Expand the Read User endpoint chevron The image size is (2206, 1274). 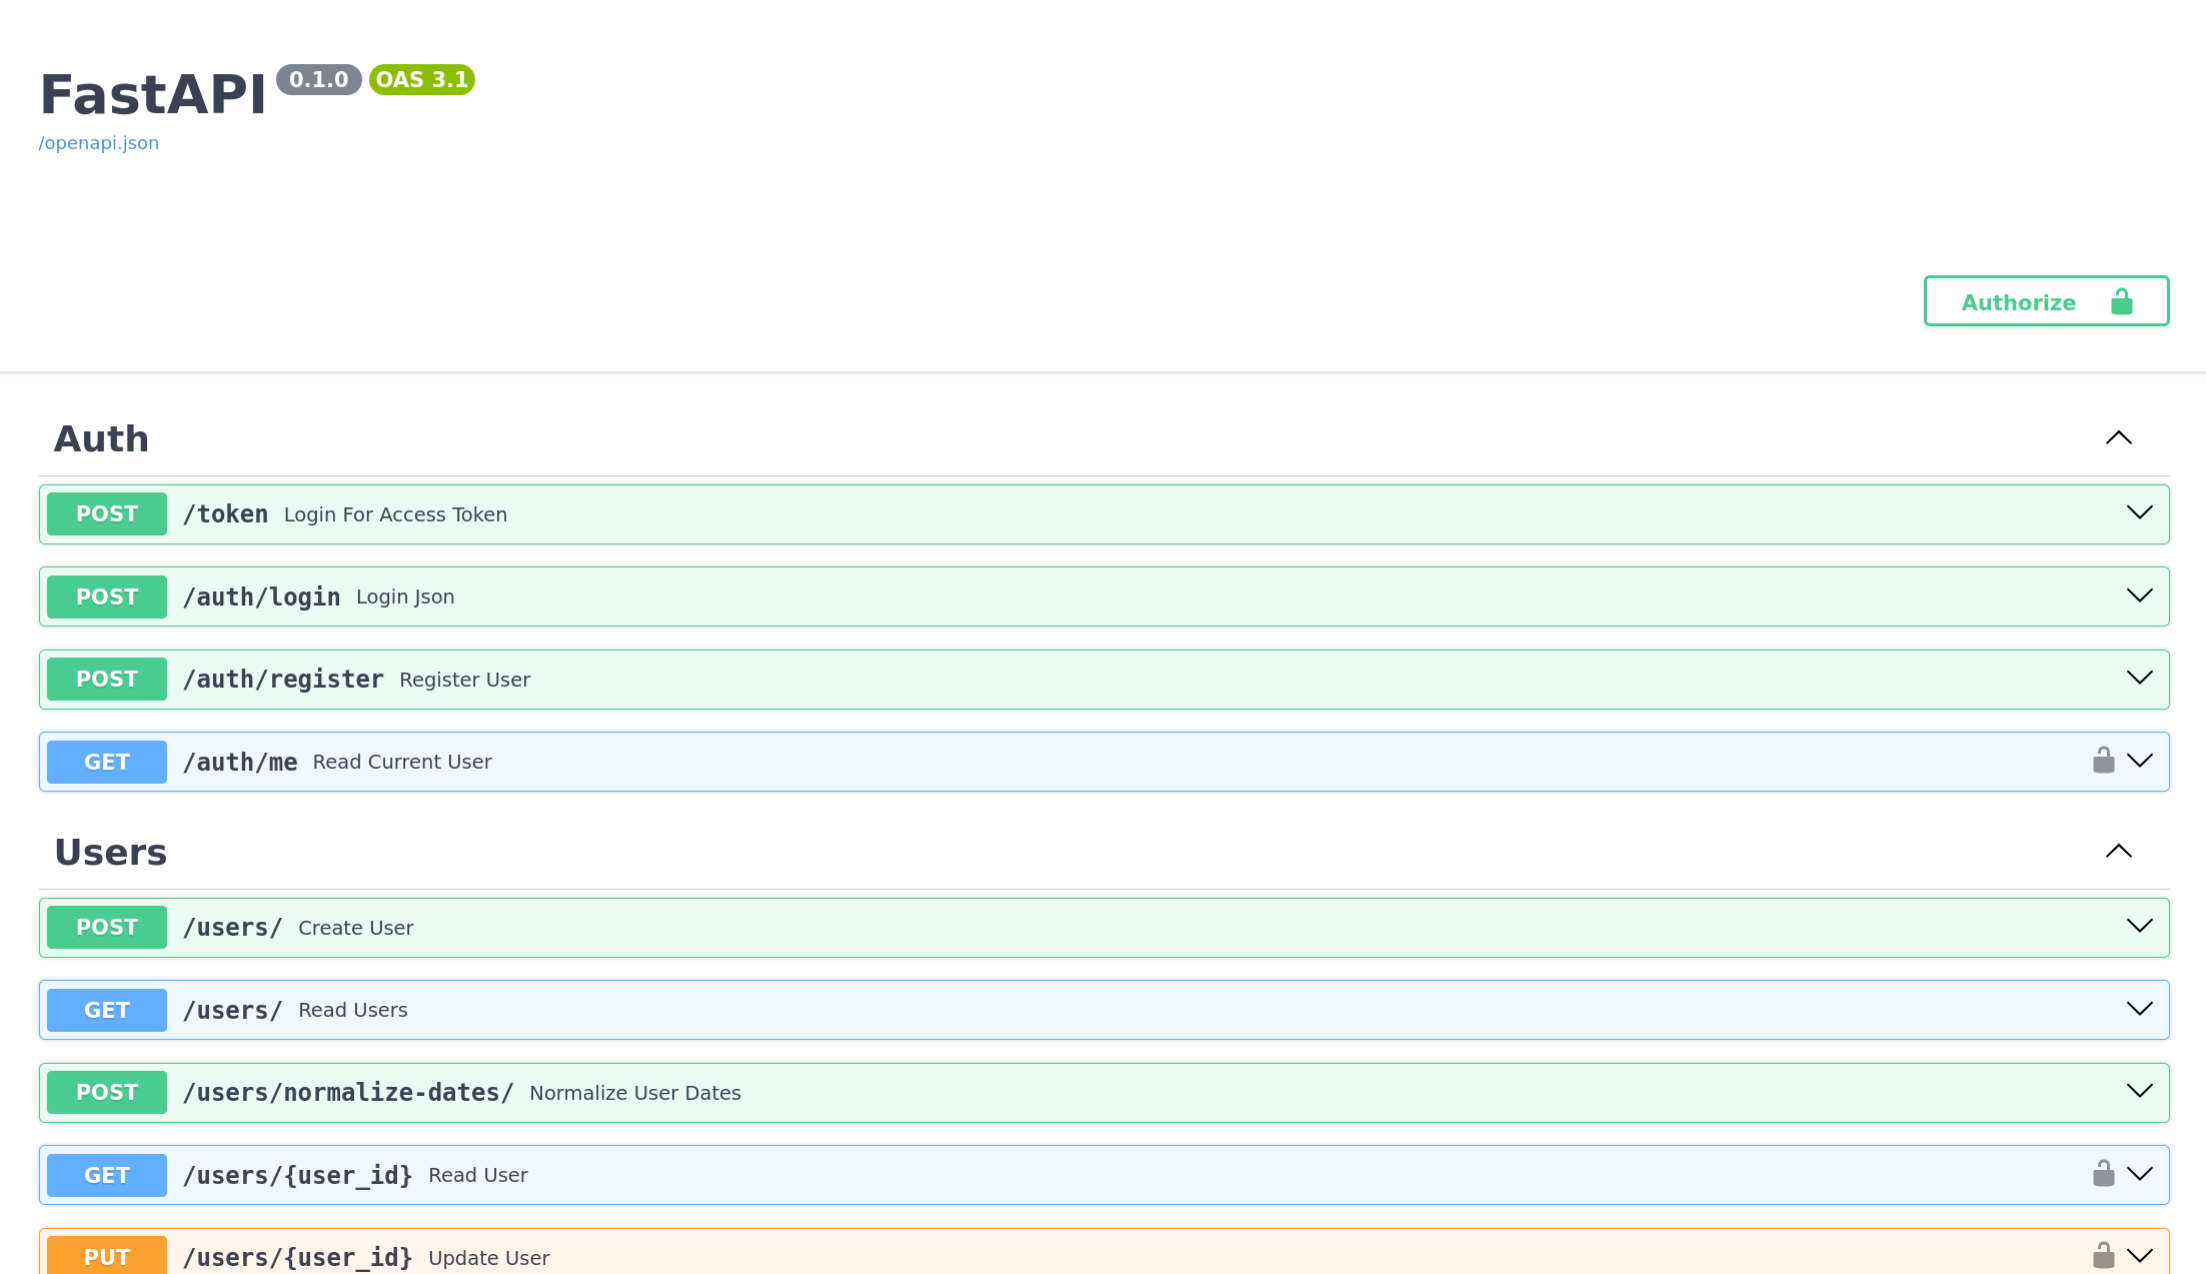click(2139, 1174)
